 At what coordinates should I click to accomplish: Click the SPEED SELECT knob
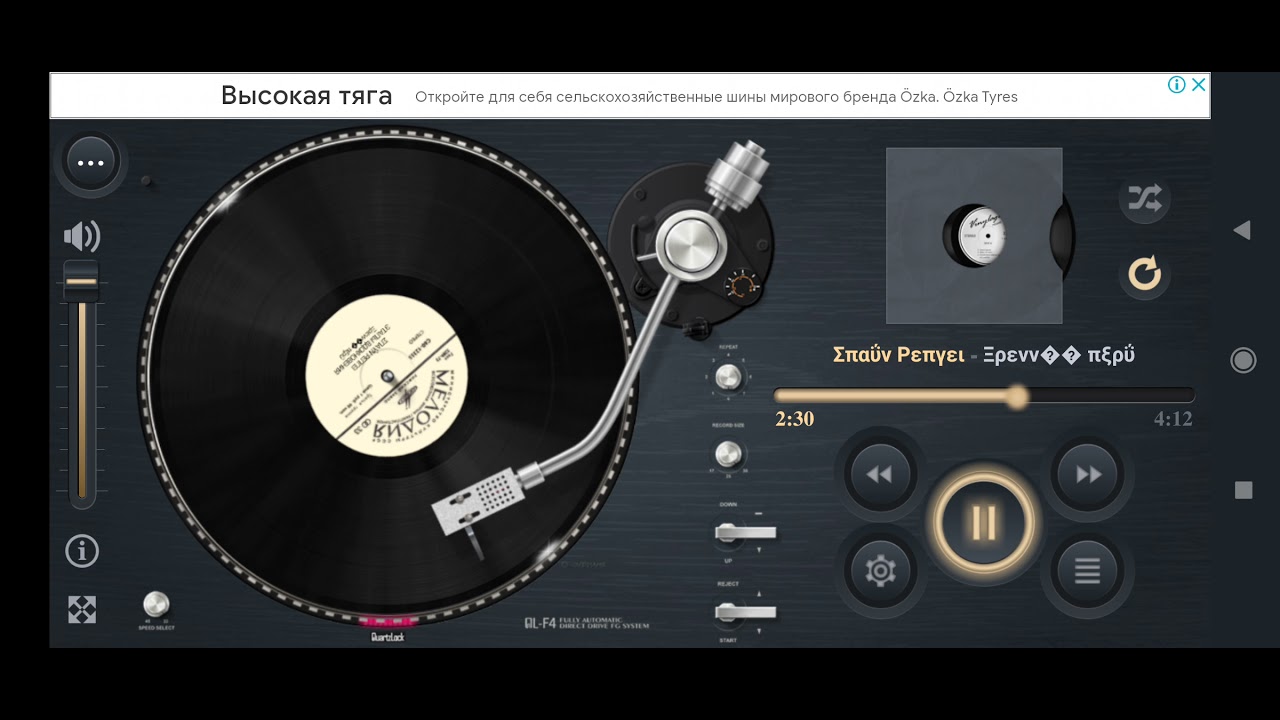point(156,604)
